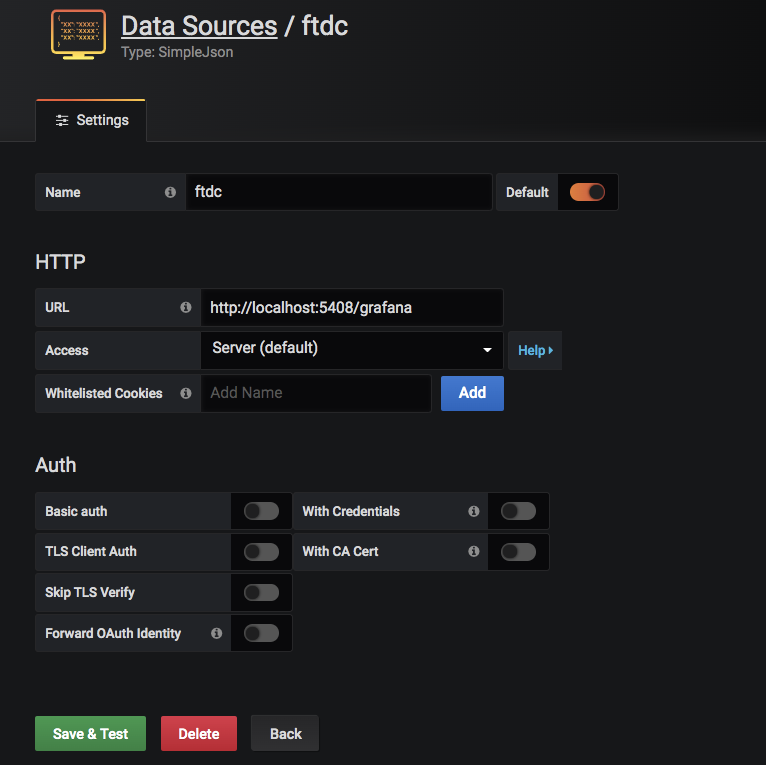
Task: Open the Access dropdown showing Server (default)
Action: pyautogui.click(x=352, y=350)
